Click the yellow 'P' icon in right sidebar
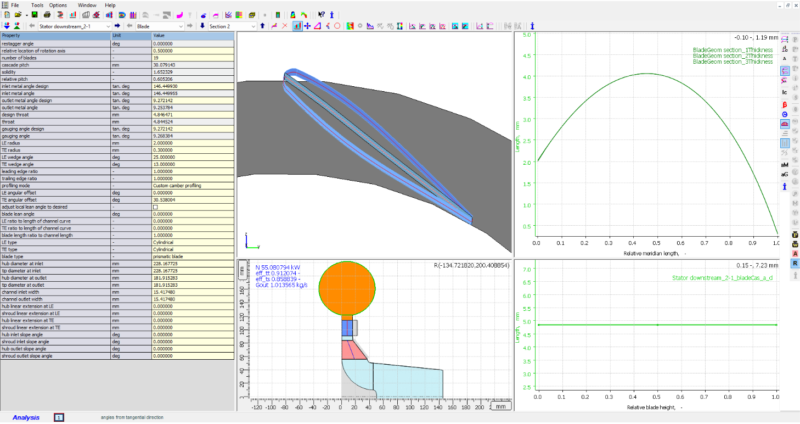 (x=795, y=234)
